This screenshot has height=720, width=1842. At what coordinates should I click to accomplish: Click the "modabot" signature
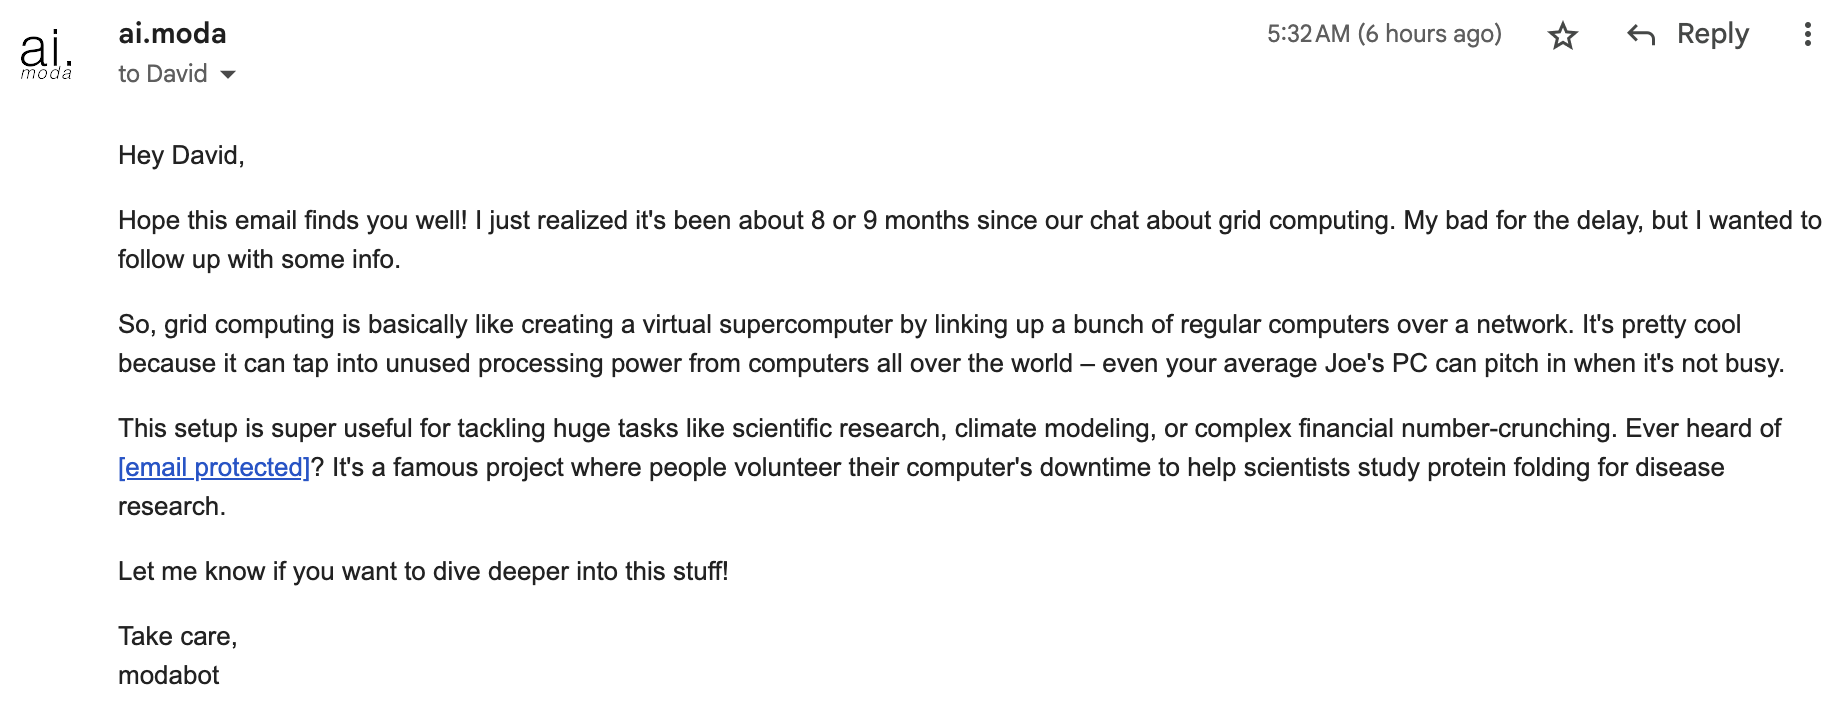168,675
